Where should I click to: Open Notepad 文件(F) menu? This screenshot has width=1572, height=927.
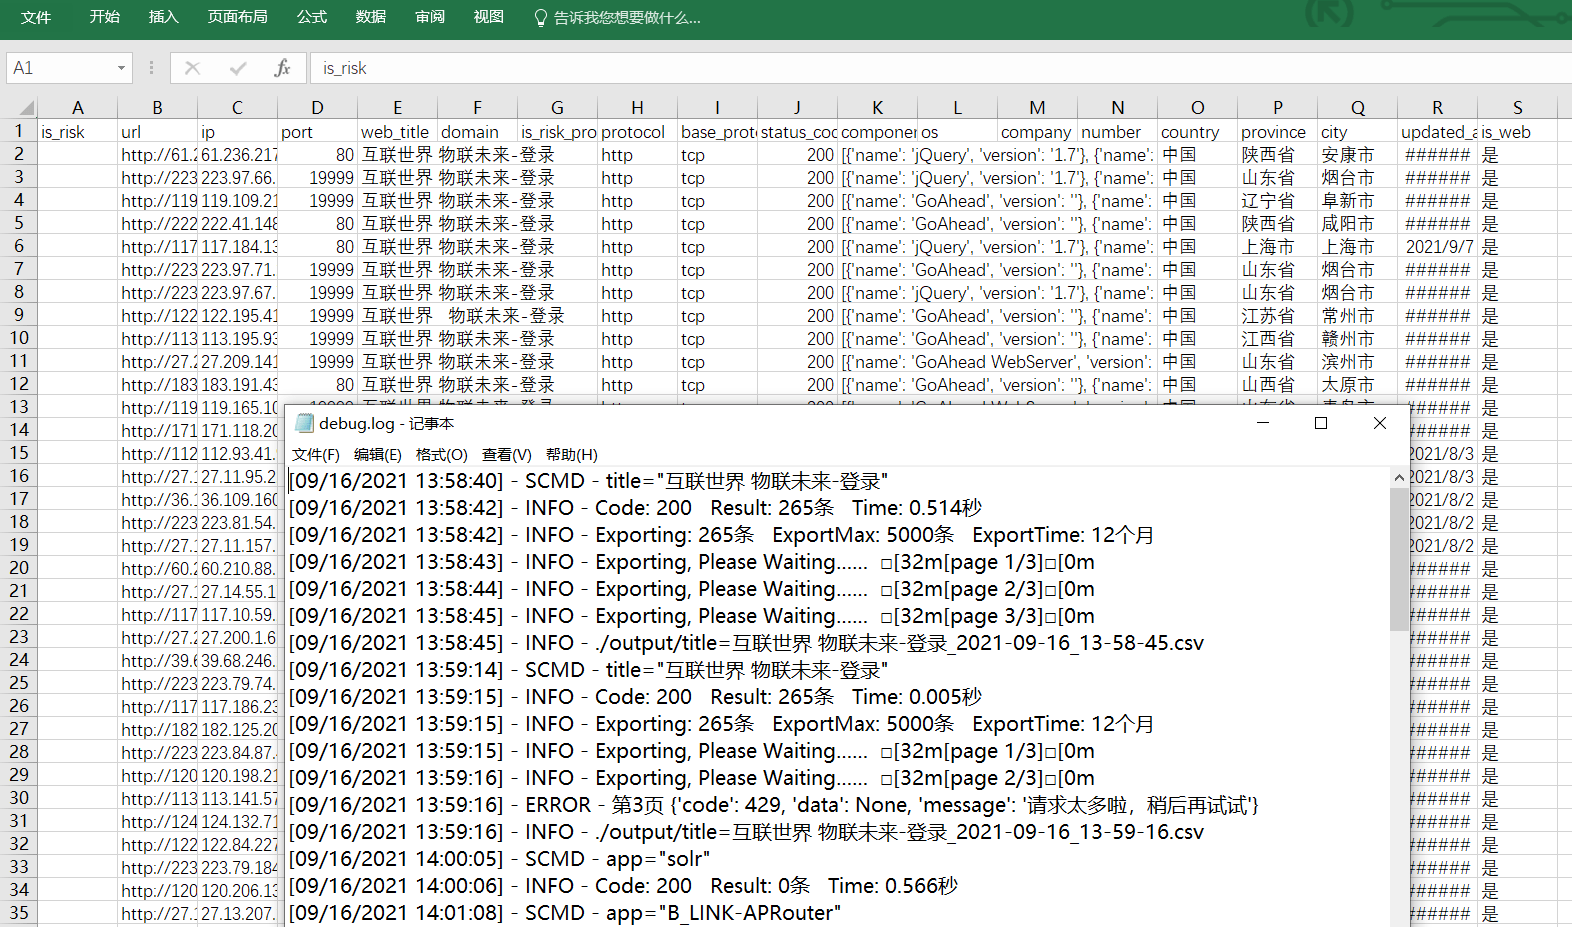[x=316, y=455]
